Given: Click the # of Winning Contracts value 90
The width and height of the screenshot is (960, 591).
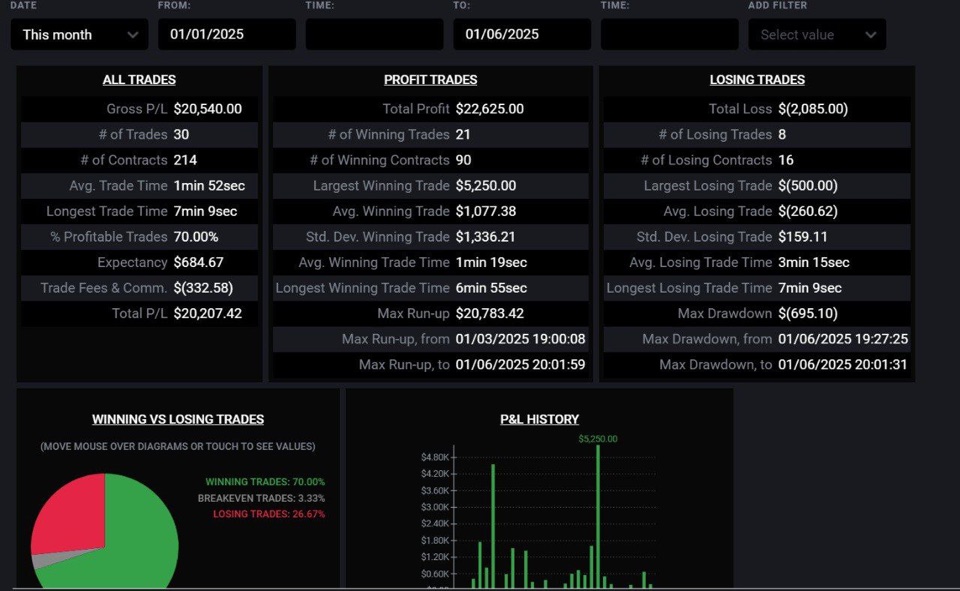Looking at the screenshot, I should [x=463, y=160].
